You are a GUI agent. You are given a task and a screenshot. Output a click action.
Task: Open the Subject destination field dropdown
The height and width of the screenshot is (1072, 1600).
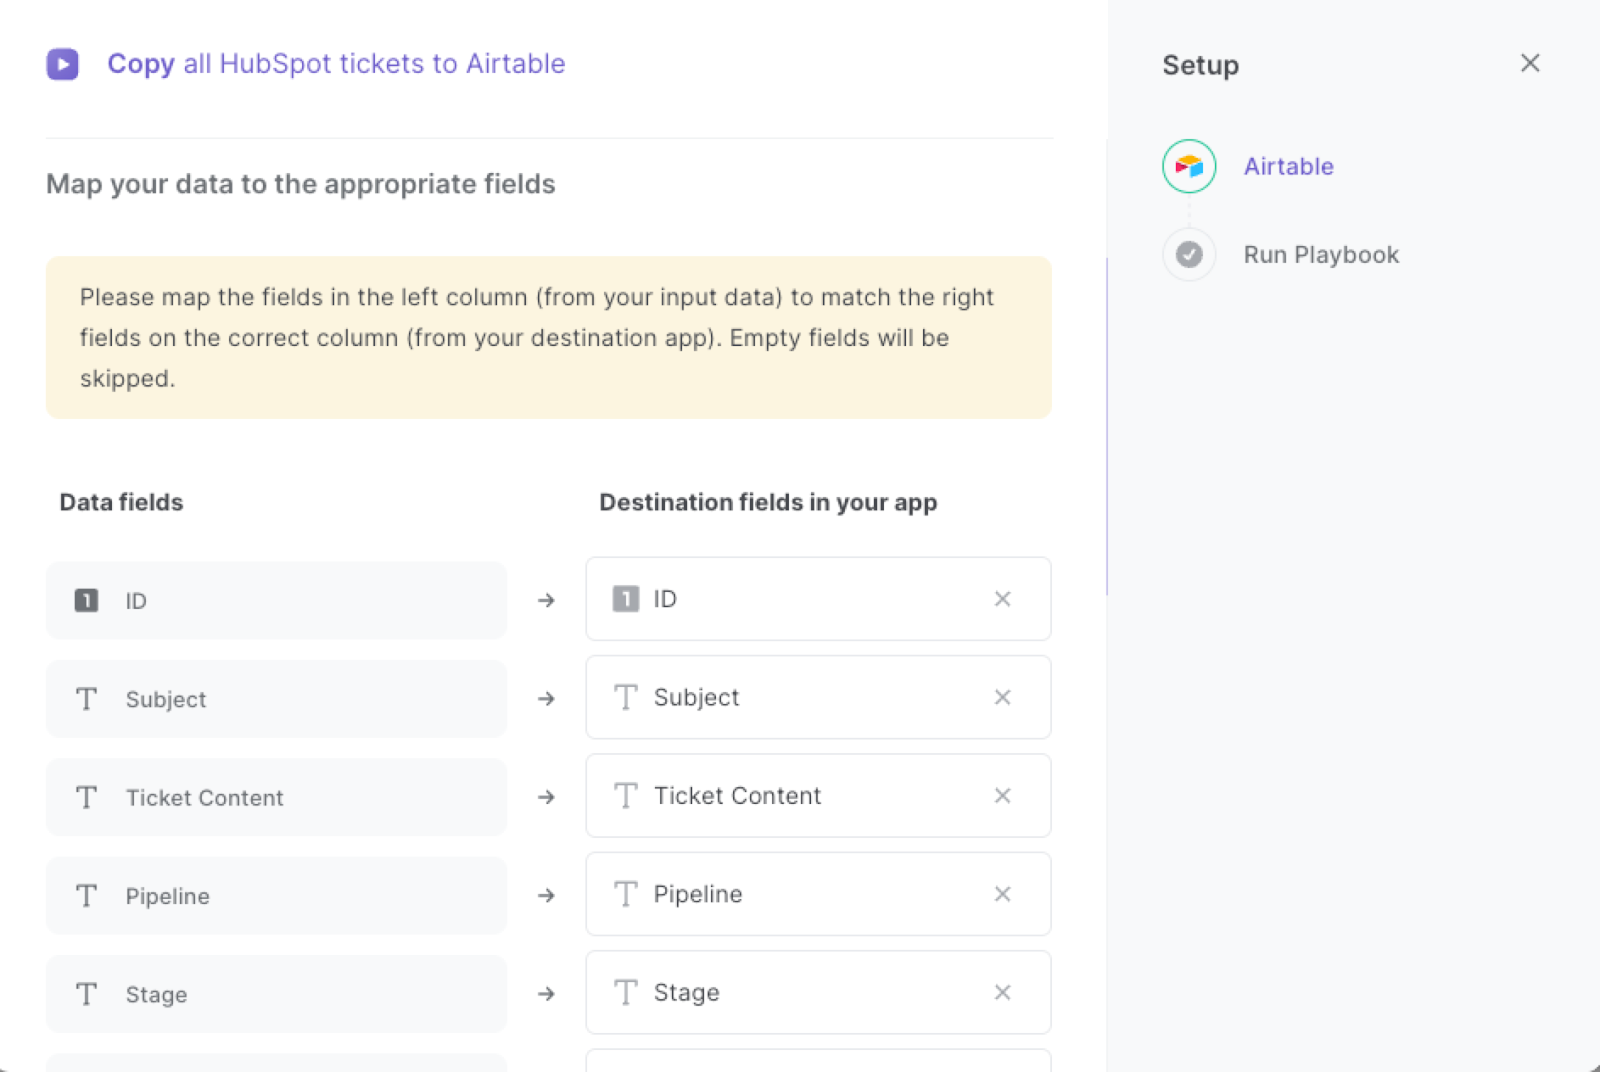(x=818, y=697)
